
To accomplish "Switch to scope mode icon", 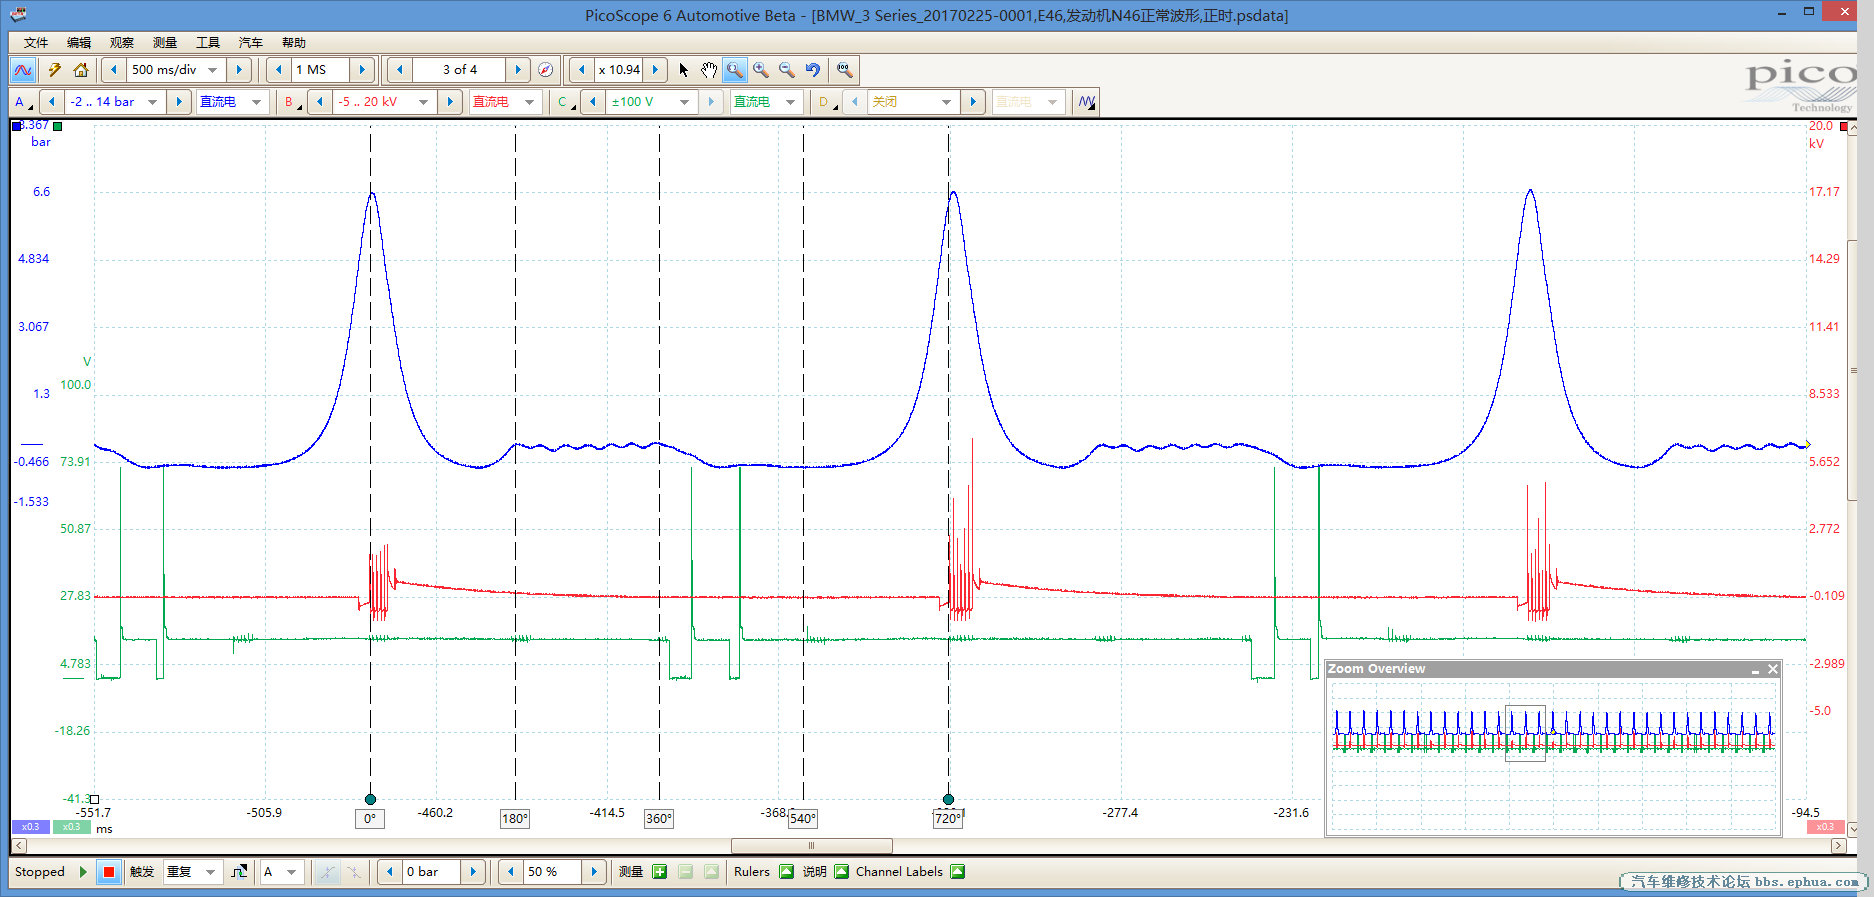I will coord(23,70).
